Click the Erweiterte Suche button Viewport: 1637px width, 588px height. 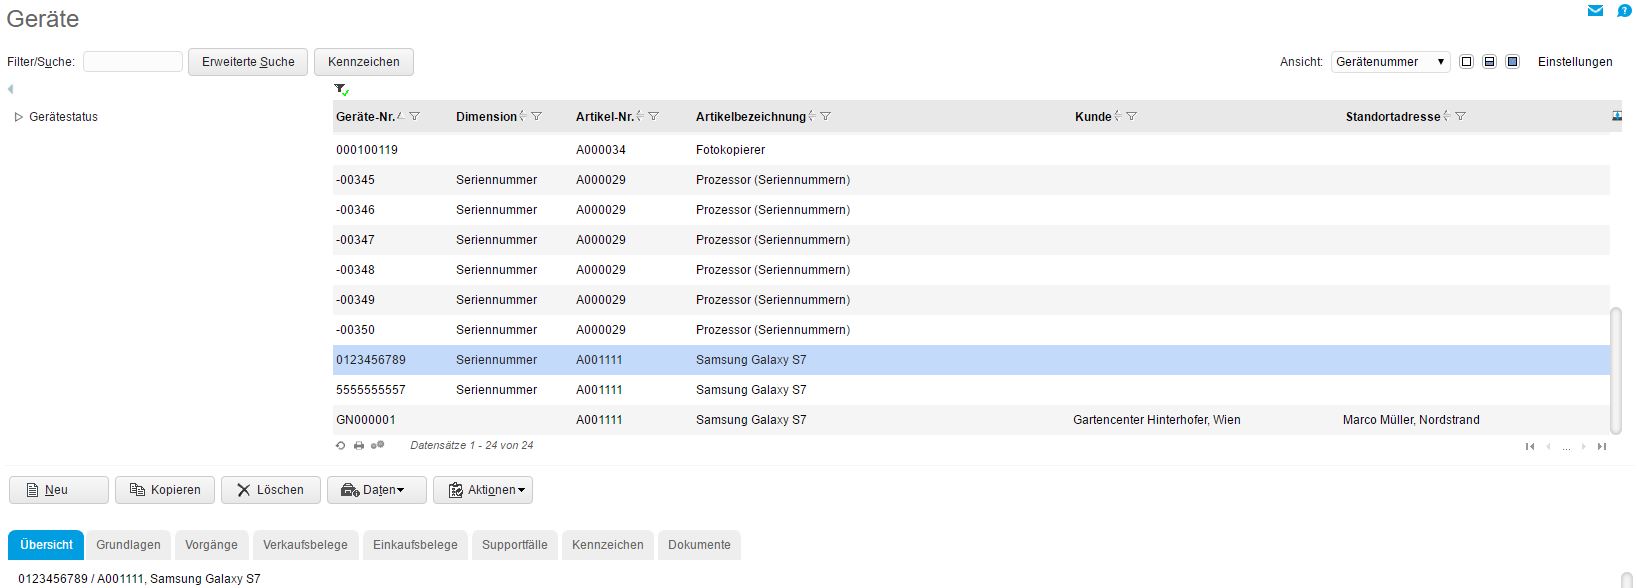click(248, 62)
